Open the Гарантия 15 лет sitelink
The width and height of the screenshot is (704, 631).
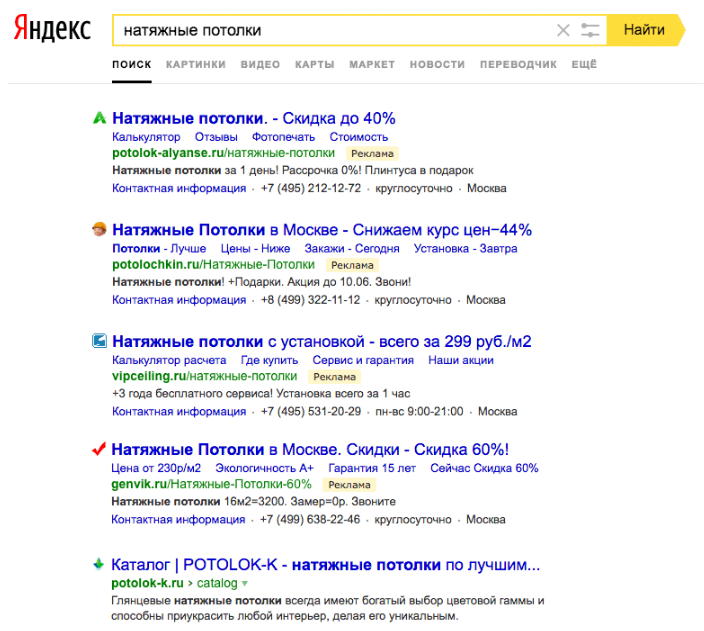pyautogui.click(x=372, y=468)
